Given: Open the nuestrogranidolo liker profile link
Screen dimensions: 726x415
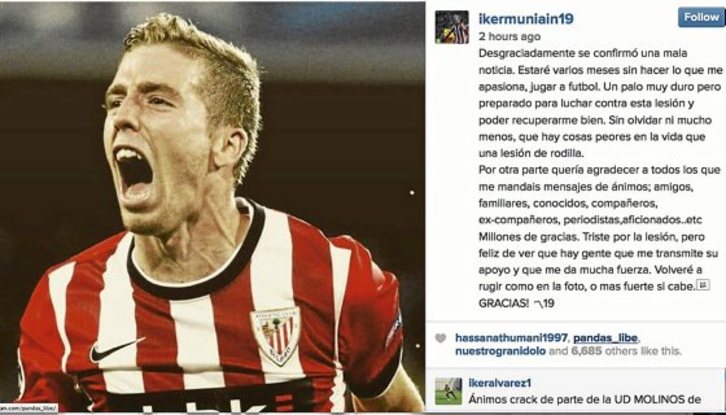Looking at the screenshot, I should (x=501, y=351).
